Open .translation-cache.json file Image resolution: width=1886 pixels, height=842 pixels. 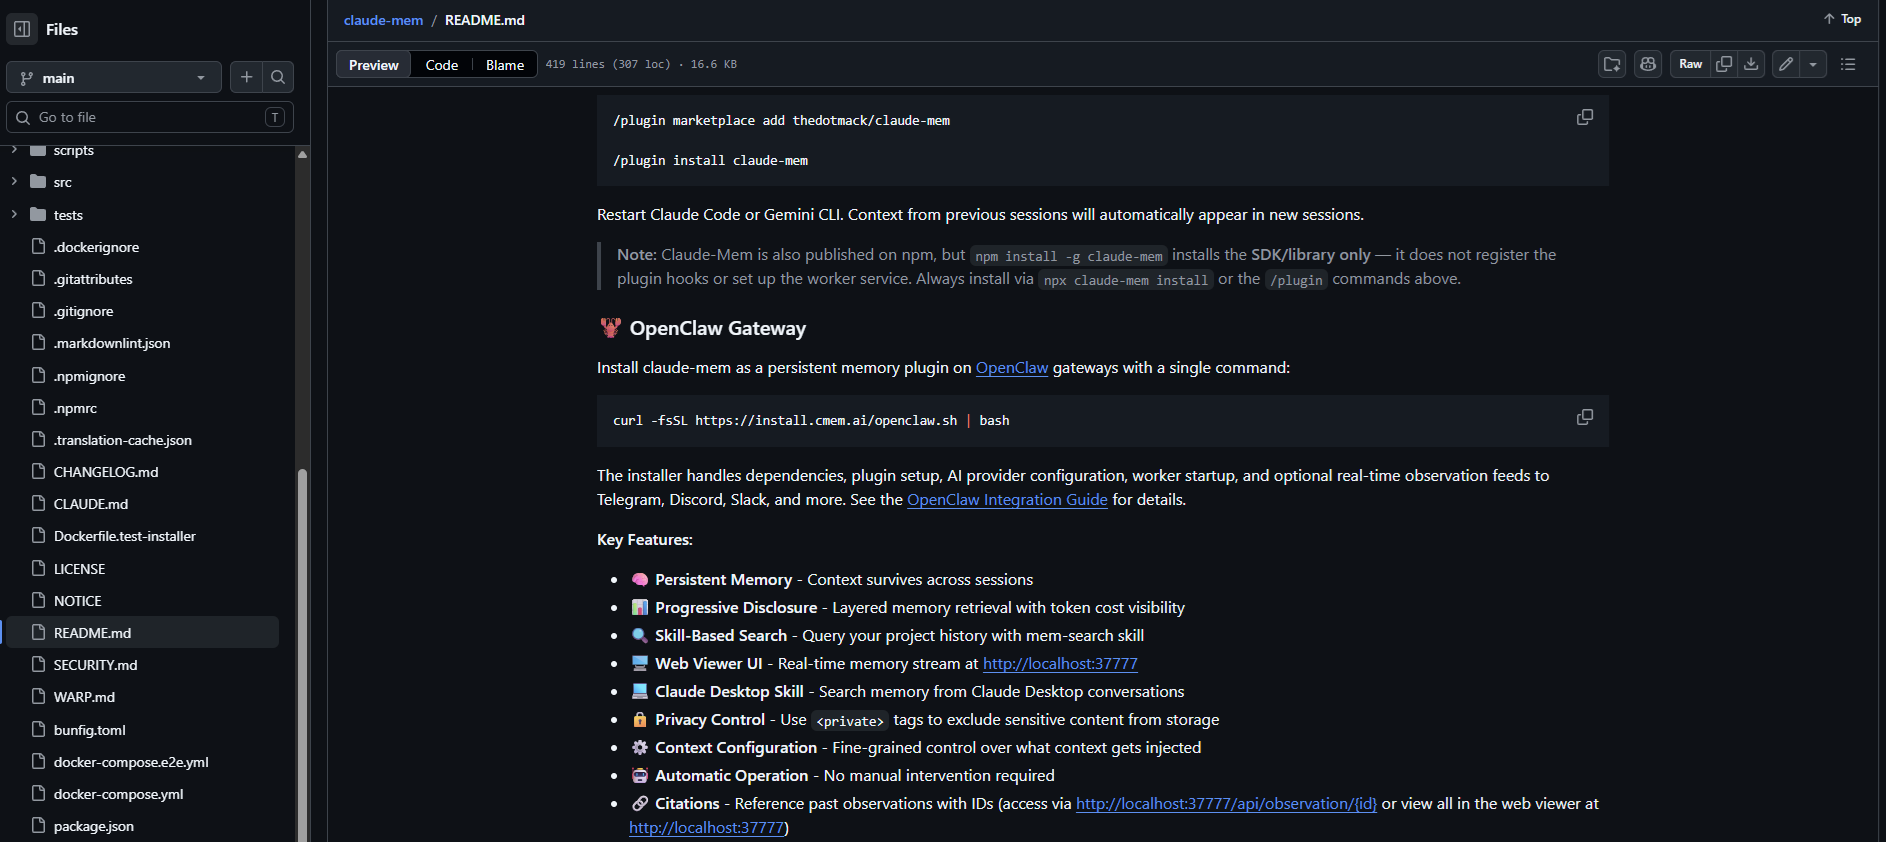point(123,440)
